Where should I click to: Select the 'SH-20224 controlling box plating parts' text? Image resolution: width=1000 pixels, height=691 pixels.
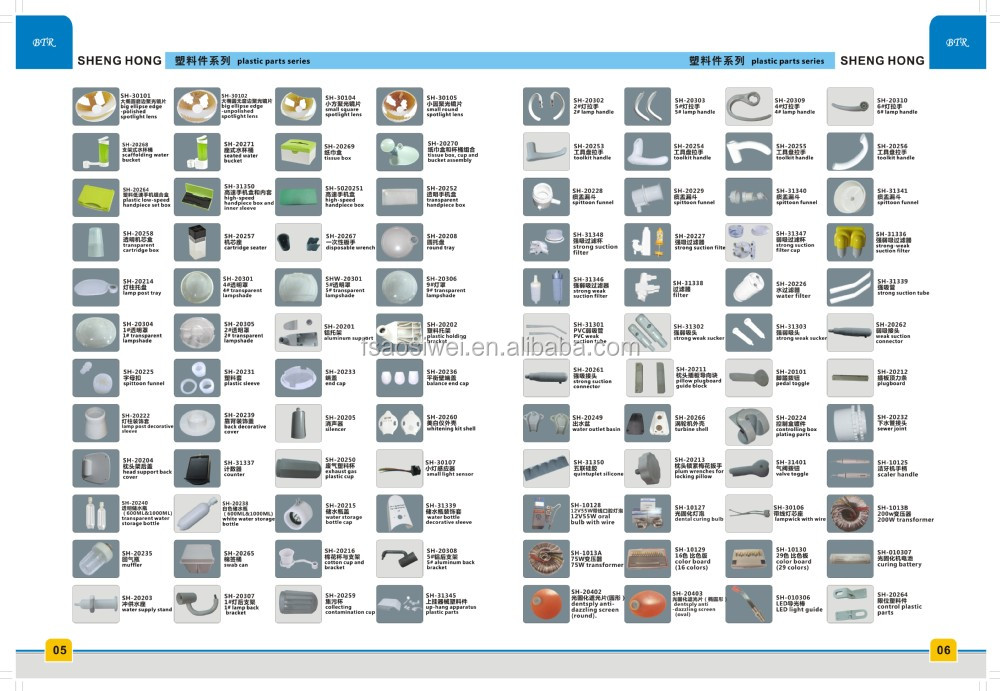(796, 426)
